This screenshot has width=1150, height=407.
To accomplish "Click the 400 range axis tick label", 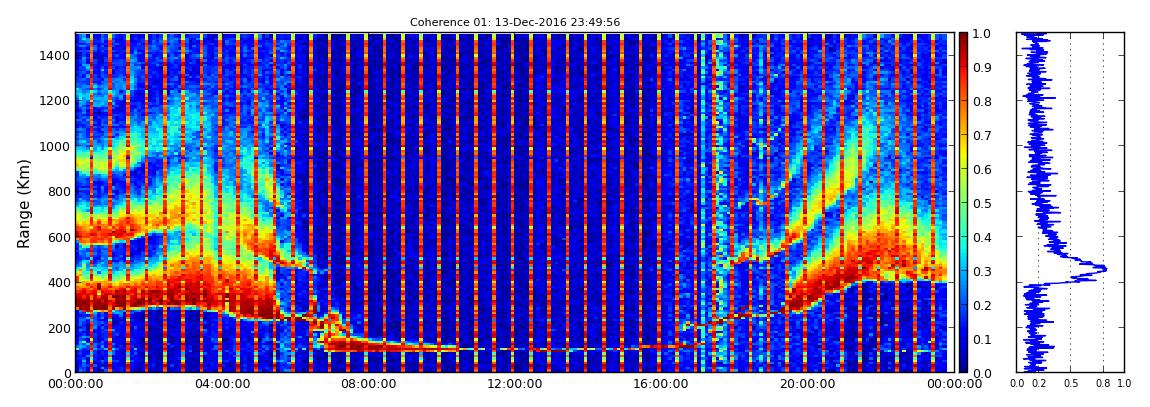I will tap(59, 282).
